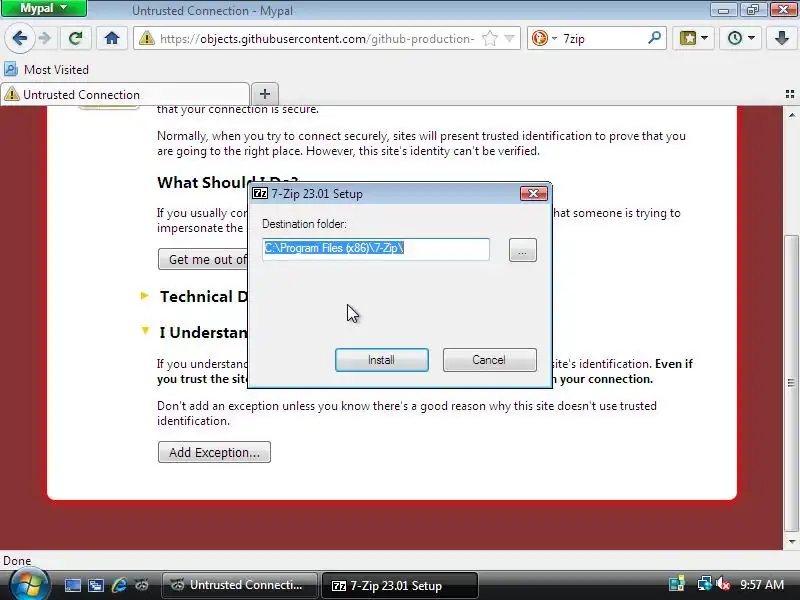Viewport: 800px width, 600px height.
Task: Click the 9:57 AM clock
Action: [762, 584]
